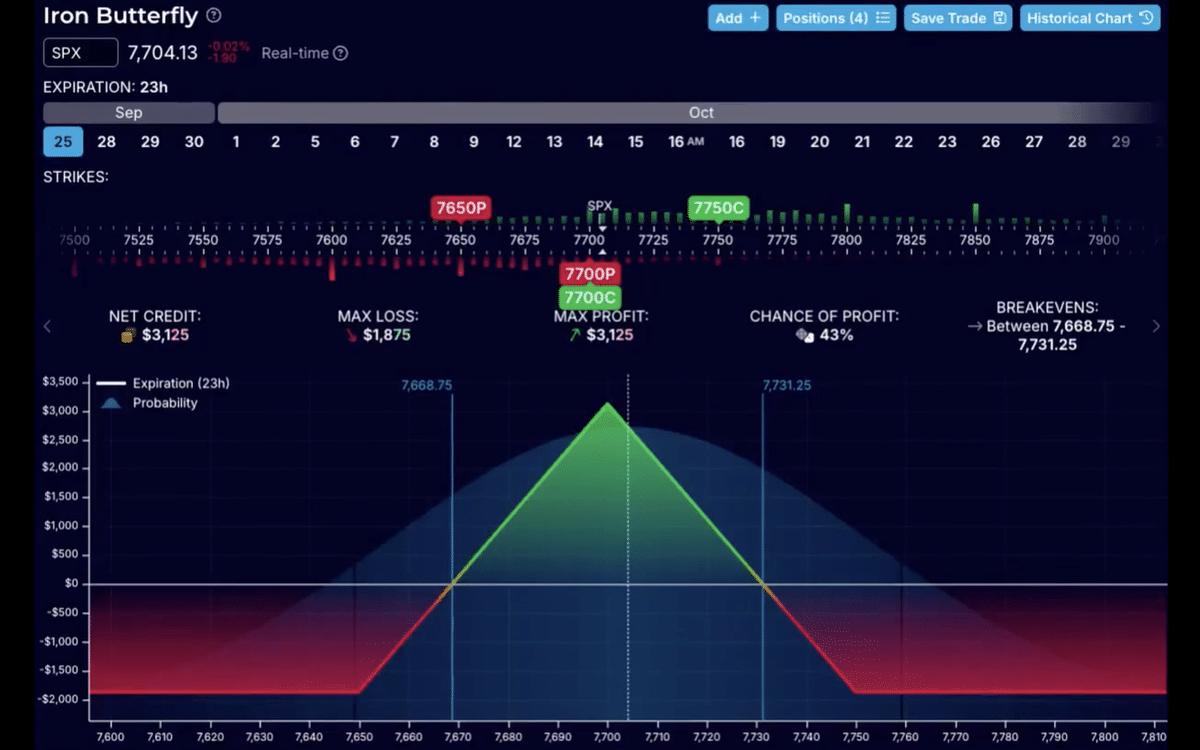Click the Save Trade button
The image size is (1200, 750).
click(x=958, y=18)
